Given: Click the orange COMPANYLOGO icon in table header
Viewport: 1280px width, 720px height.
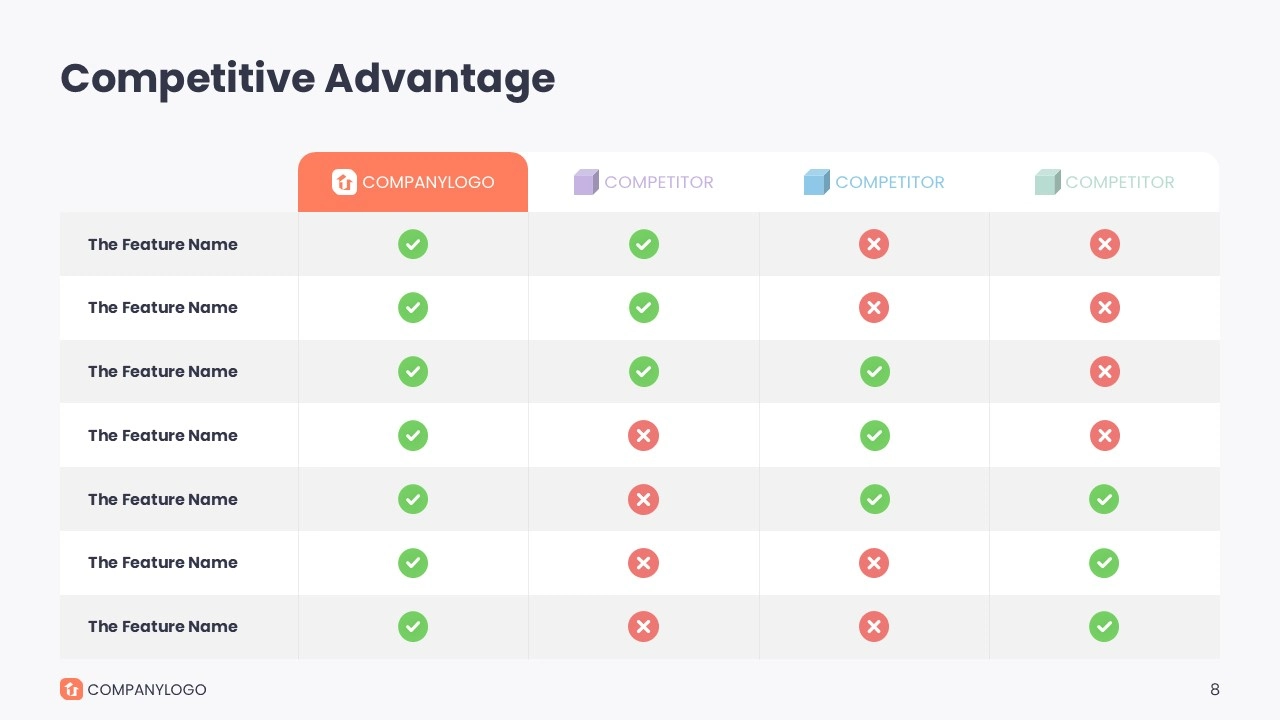Looking at the screenshot, I should tap(344, 182).
